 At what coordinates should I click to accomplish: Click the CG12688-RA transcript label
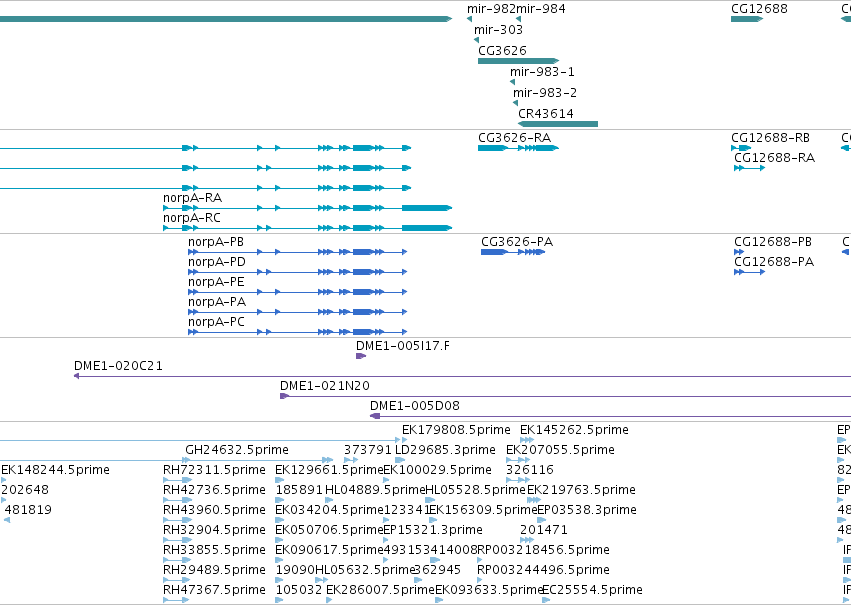pos(774,158)
